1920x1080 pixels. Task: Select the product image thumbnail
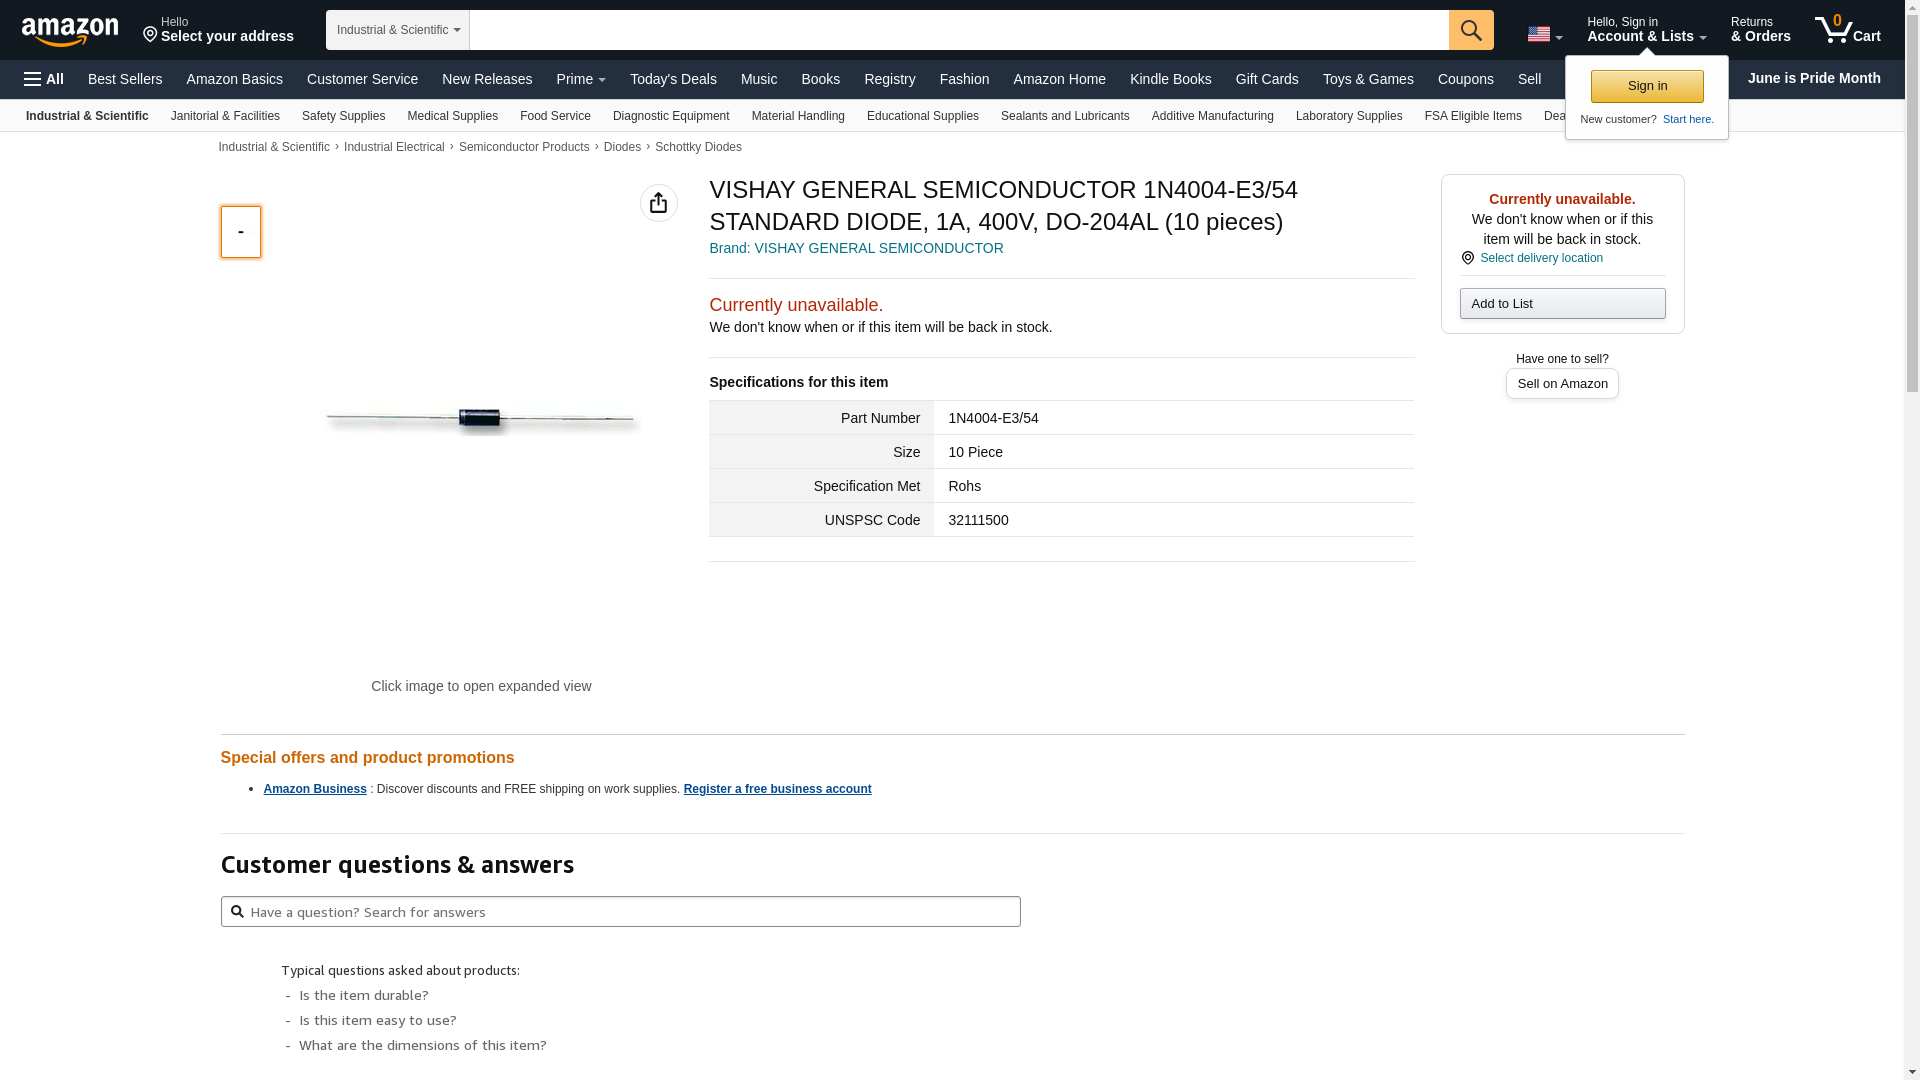pyautogui.click(x=241, y=232)
